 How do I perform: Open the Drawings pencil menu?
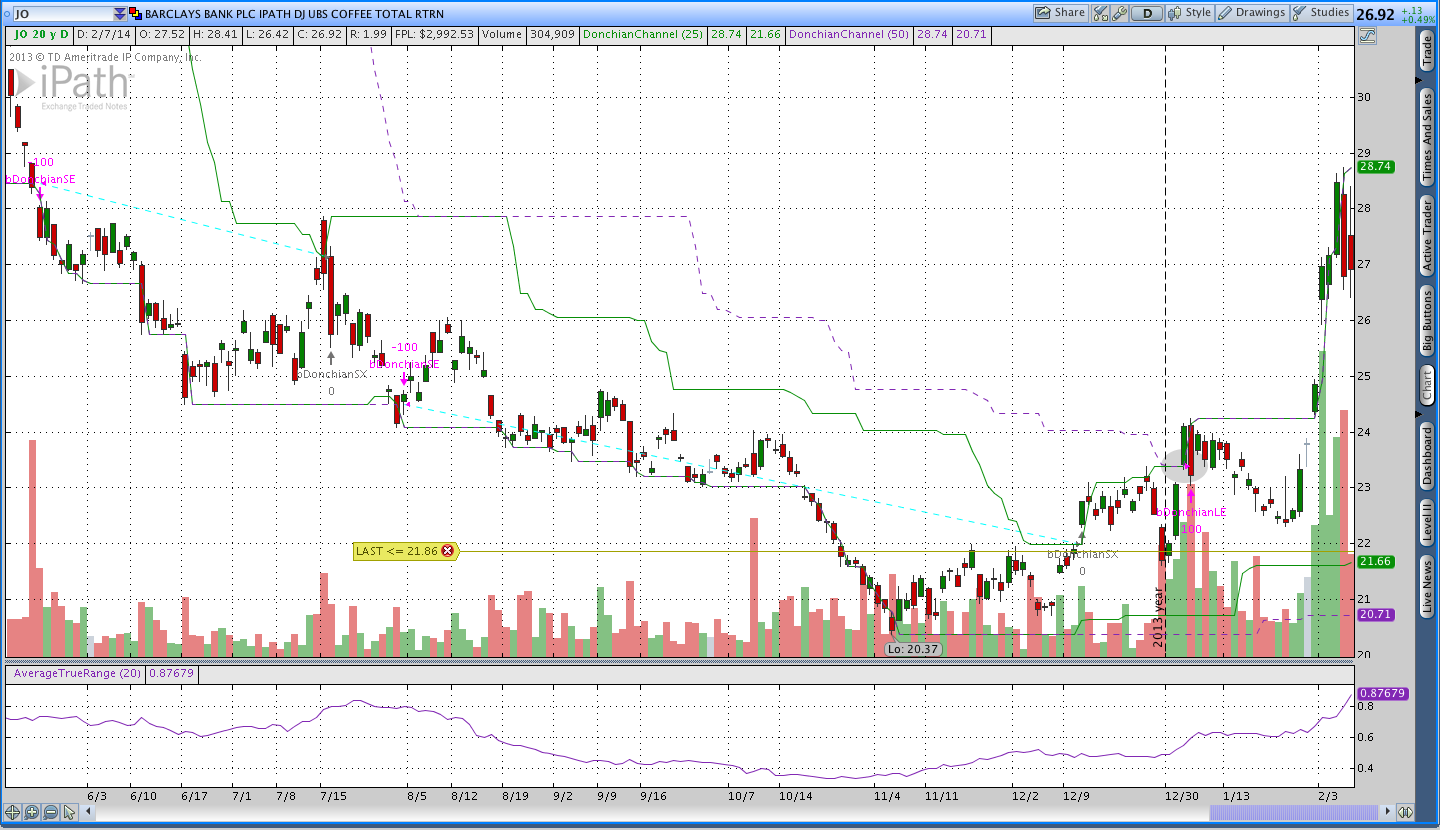(1251, 13)
